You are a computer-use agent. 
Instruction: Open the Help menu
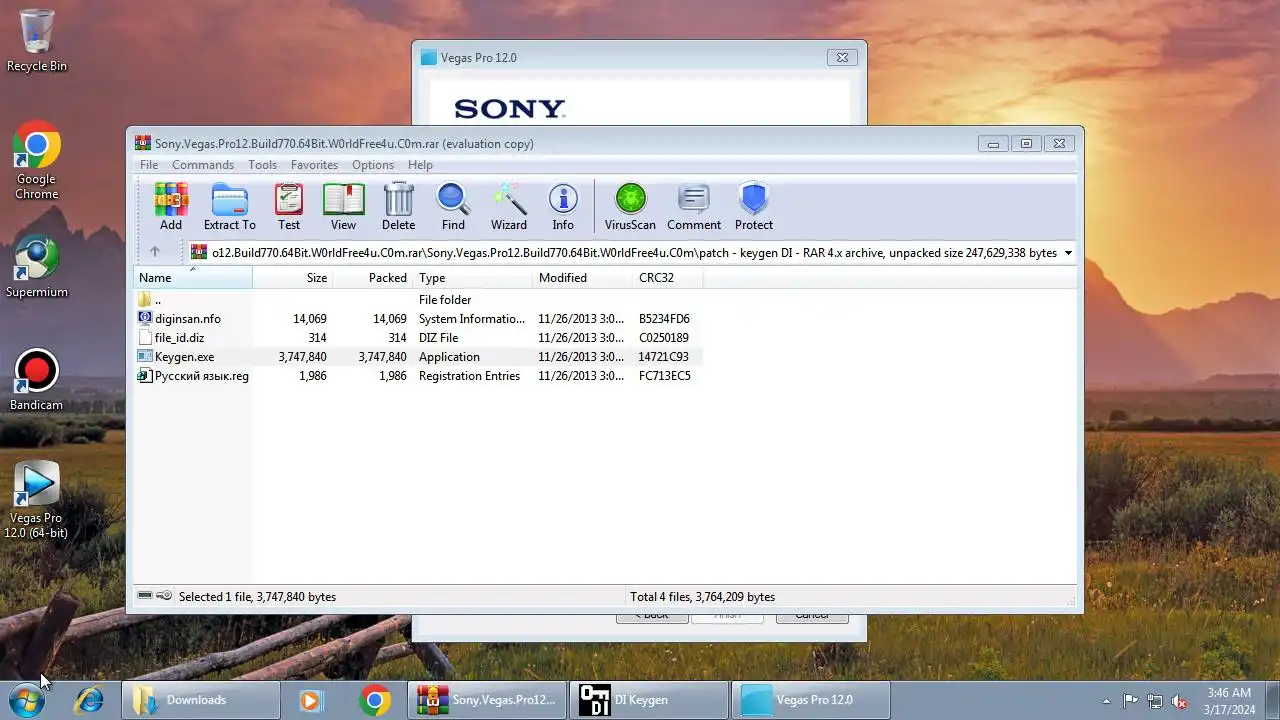[x=420, y=165]
